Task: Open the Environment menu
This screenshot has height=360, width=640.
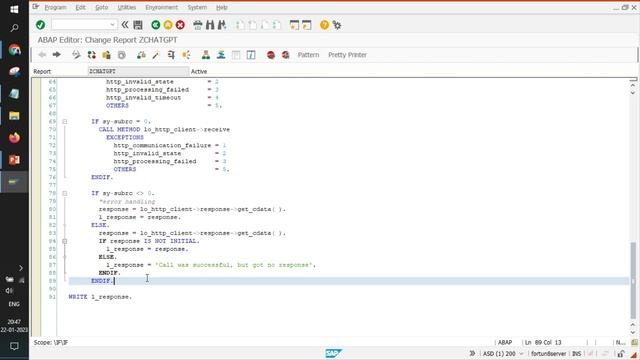Action: (162, 7)
